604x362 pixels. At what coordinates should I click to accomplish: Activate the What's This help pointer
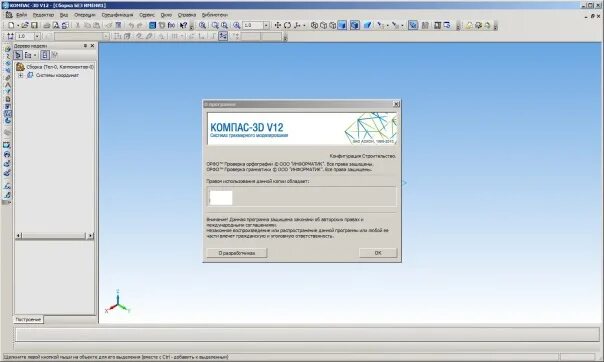[x=183, y=25]
